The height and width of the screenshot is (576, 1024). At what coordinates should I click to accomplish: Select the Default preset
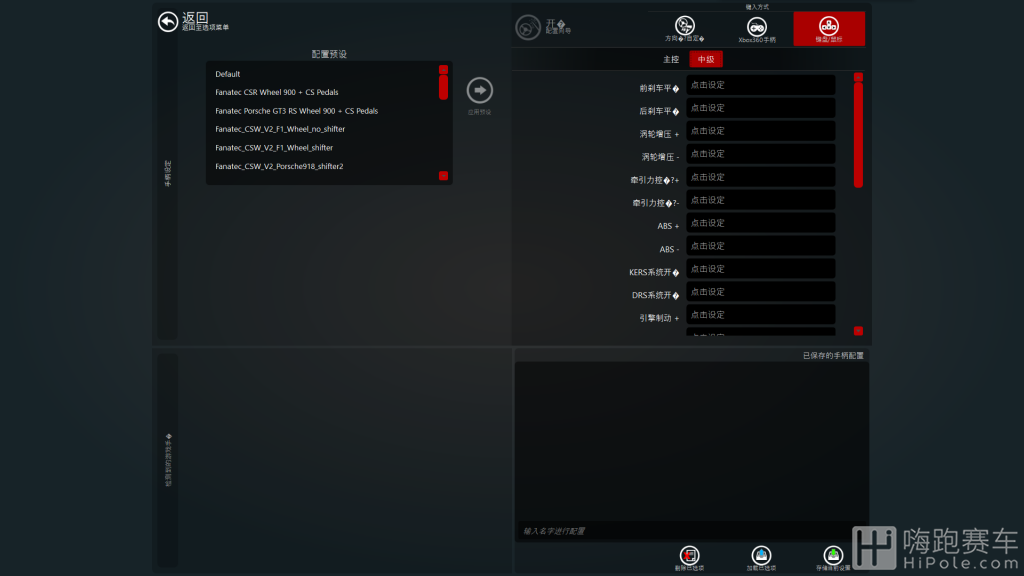pos(228,74)
